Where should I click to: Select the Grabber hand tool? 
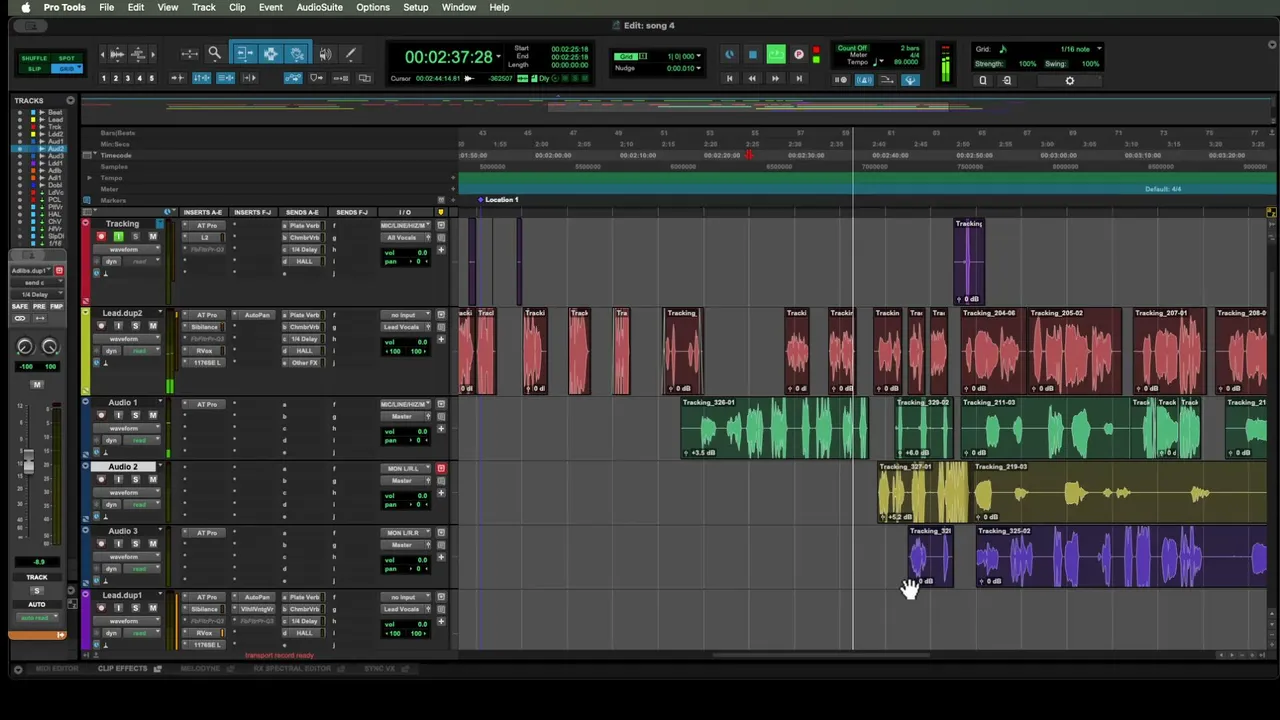[x=297, y=54]
